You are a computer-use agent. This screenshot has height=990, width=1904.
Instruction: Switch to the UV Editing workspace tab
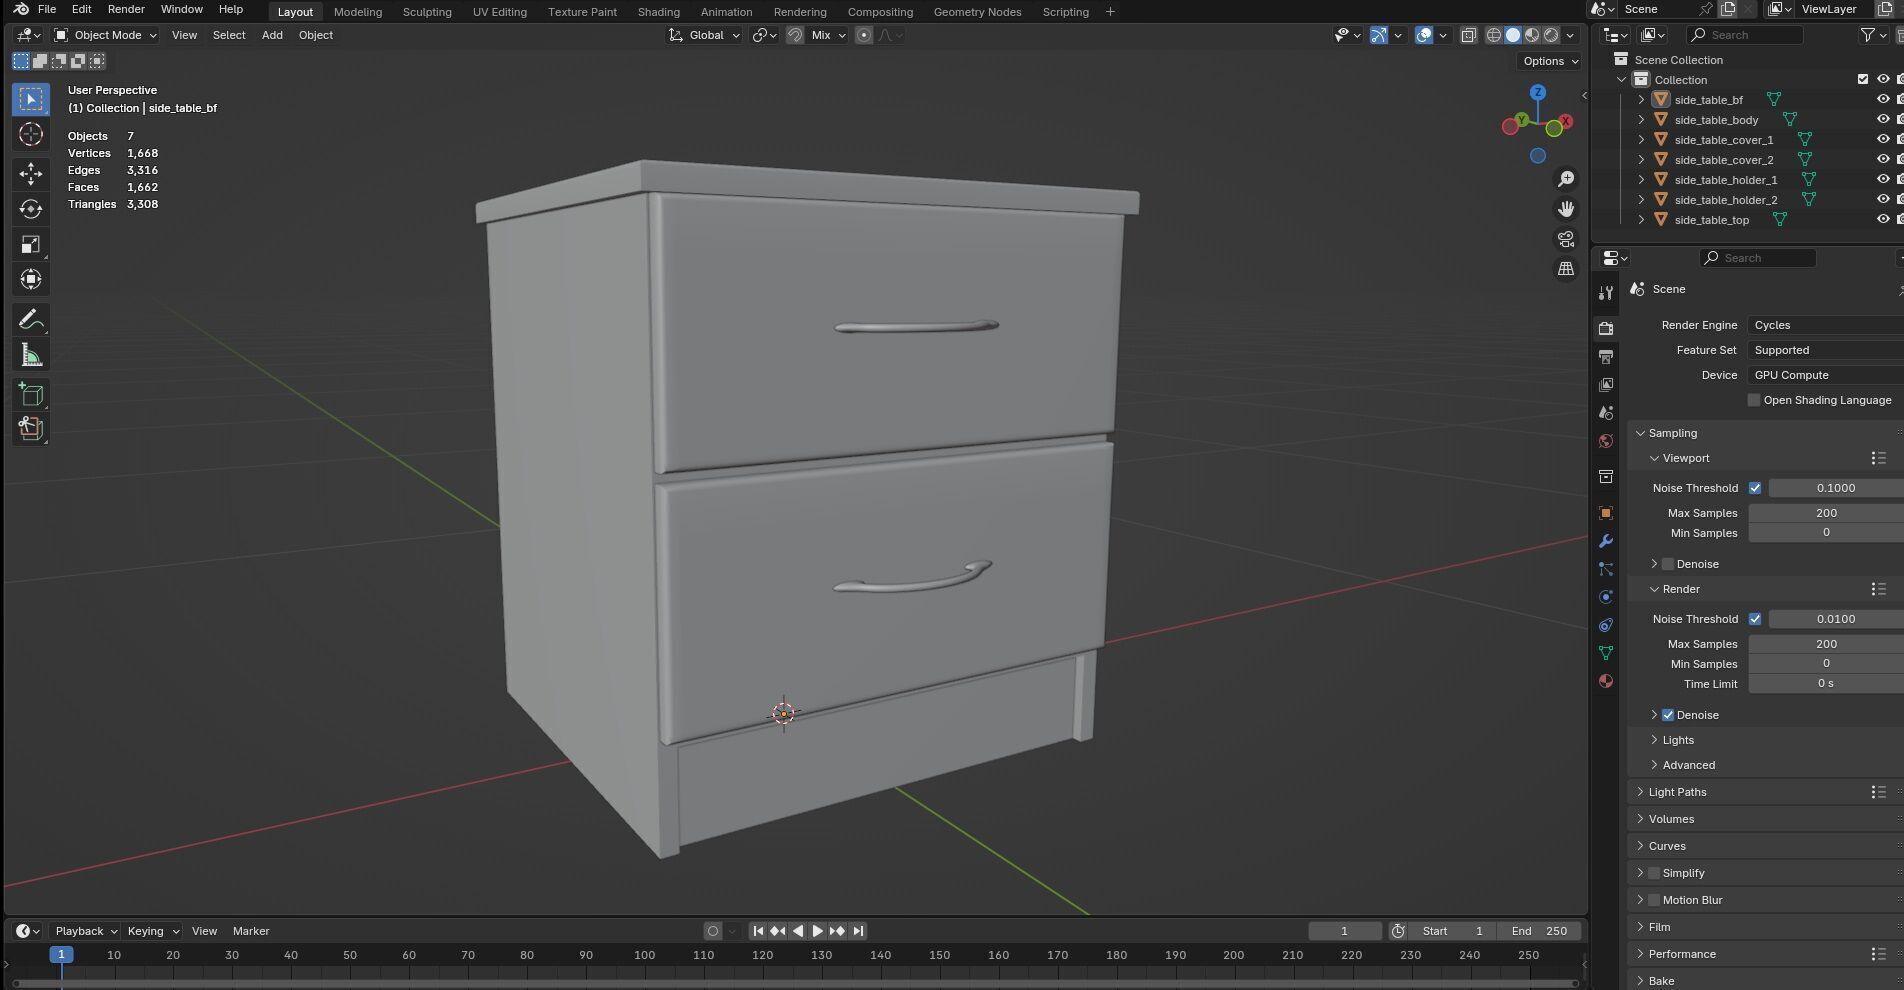499,12
